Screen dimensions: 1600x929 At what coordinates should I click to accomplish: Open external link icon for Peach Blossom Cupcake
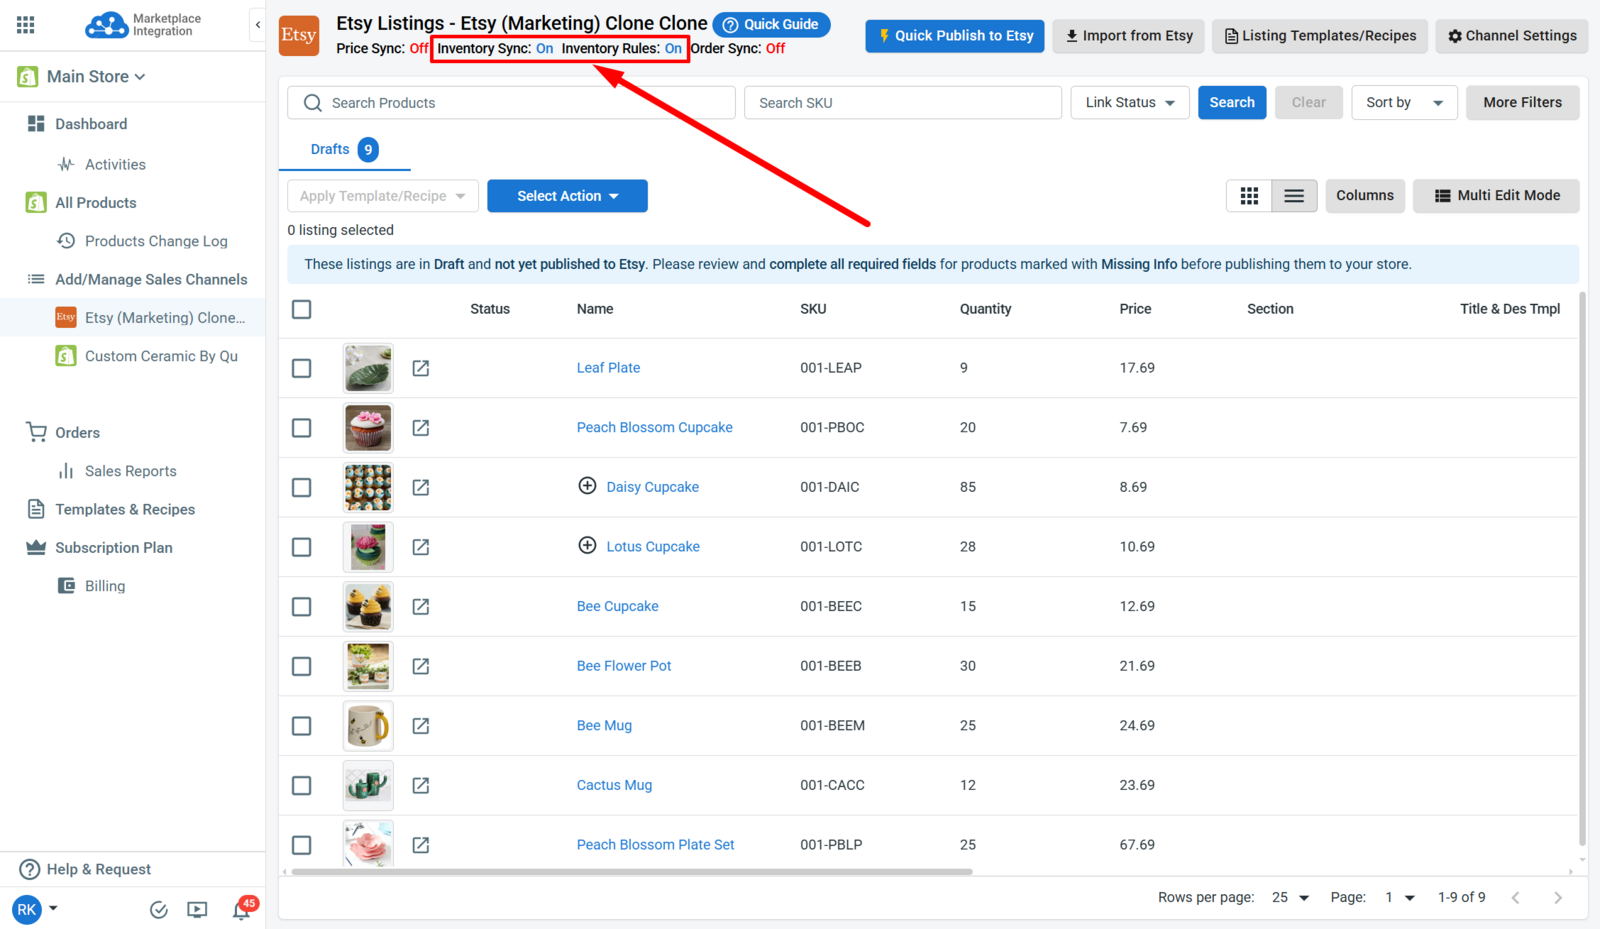(x=421, y=428)
